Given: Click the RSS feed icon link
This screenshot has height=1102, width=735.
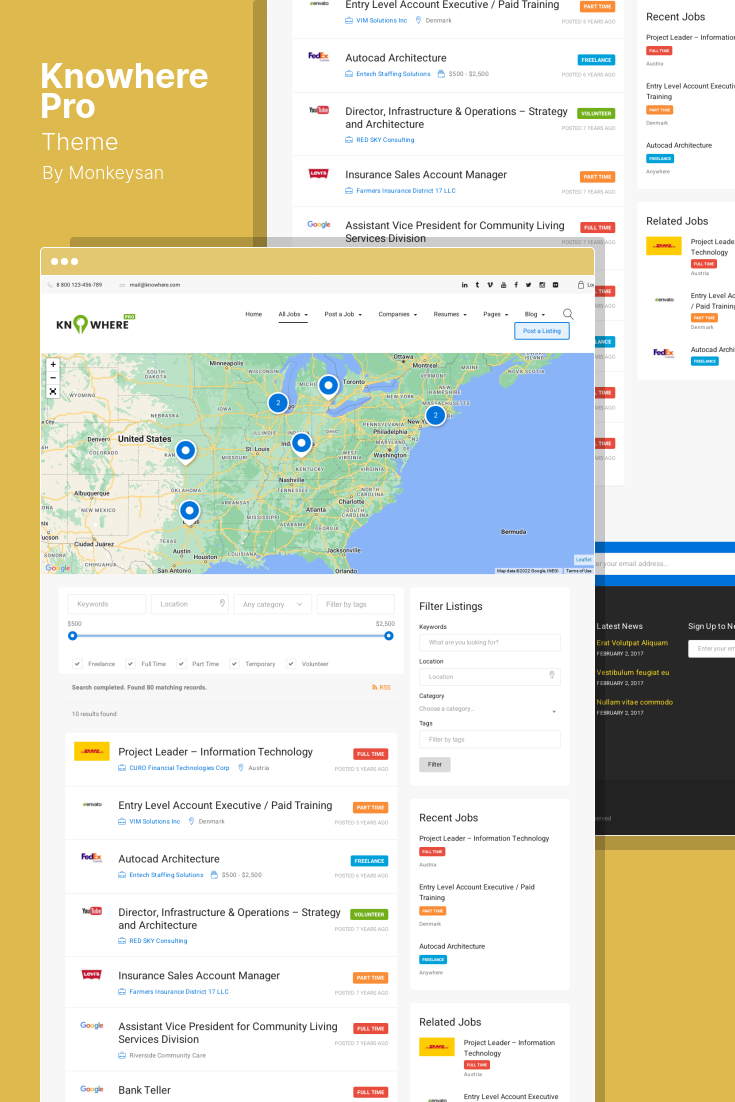Looking at the screenshot, I should pos(381,687).
